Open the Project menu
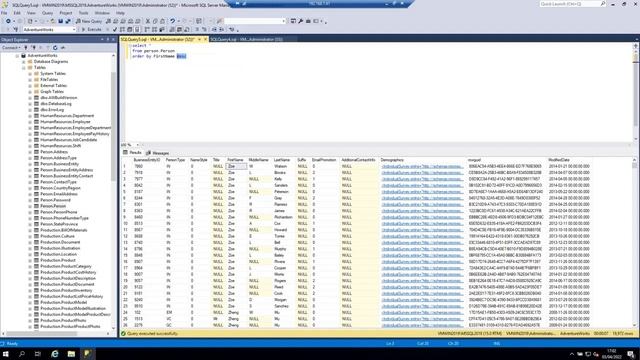The height and width of the screenshot is (360, 640). pos(65,13)
